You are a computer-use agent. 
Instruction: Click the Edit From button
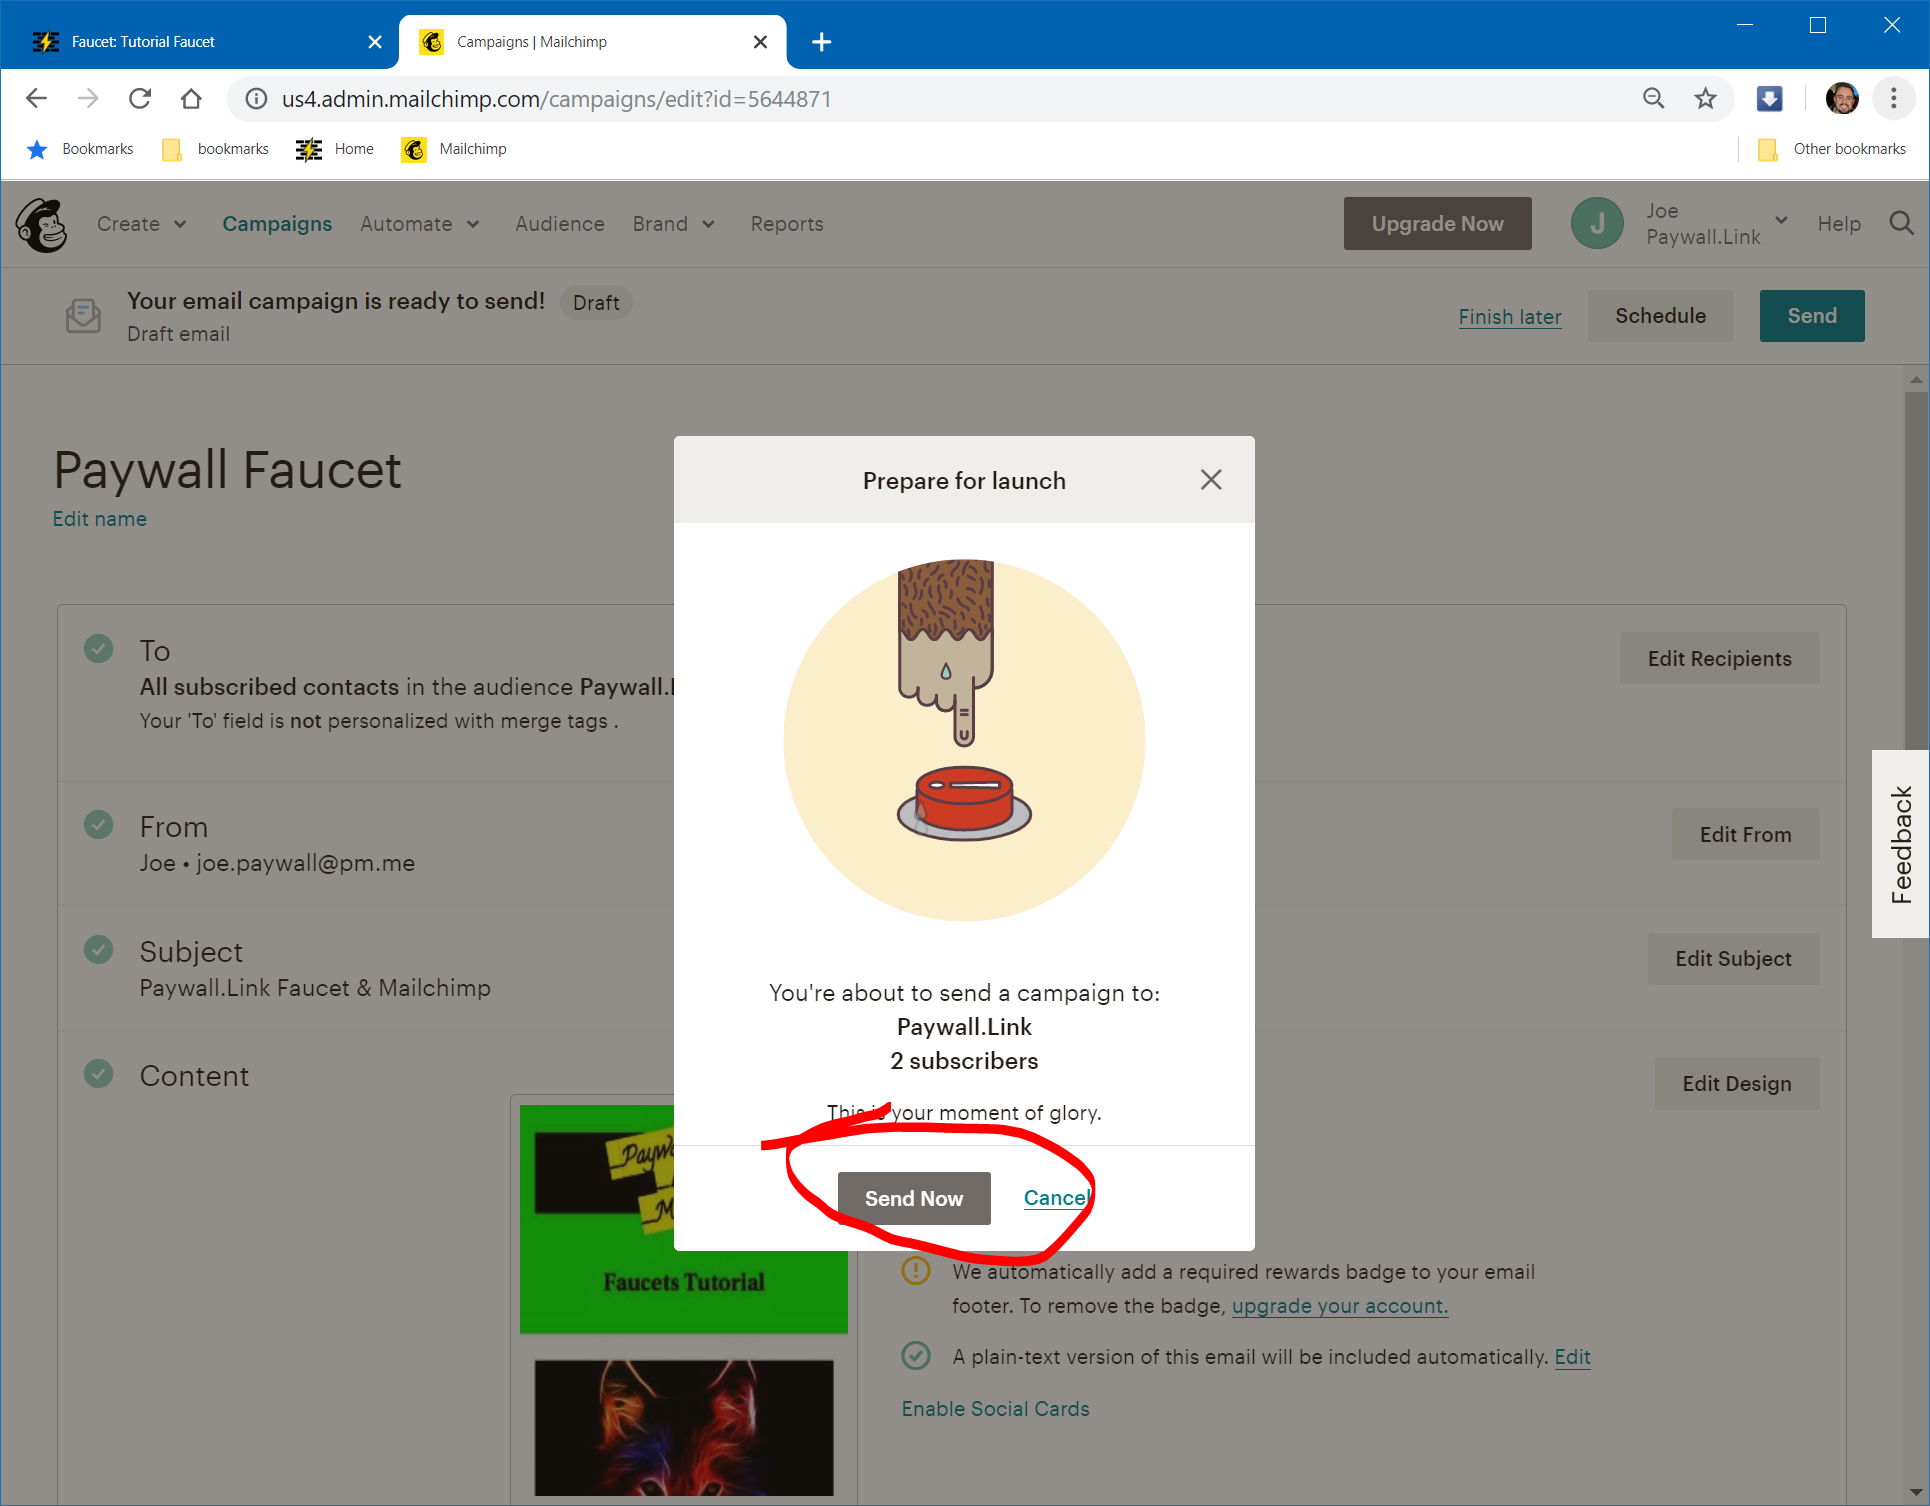point(1745,834)
